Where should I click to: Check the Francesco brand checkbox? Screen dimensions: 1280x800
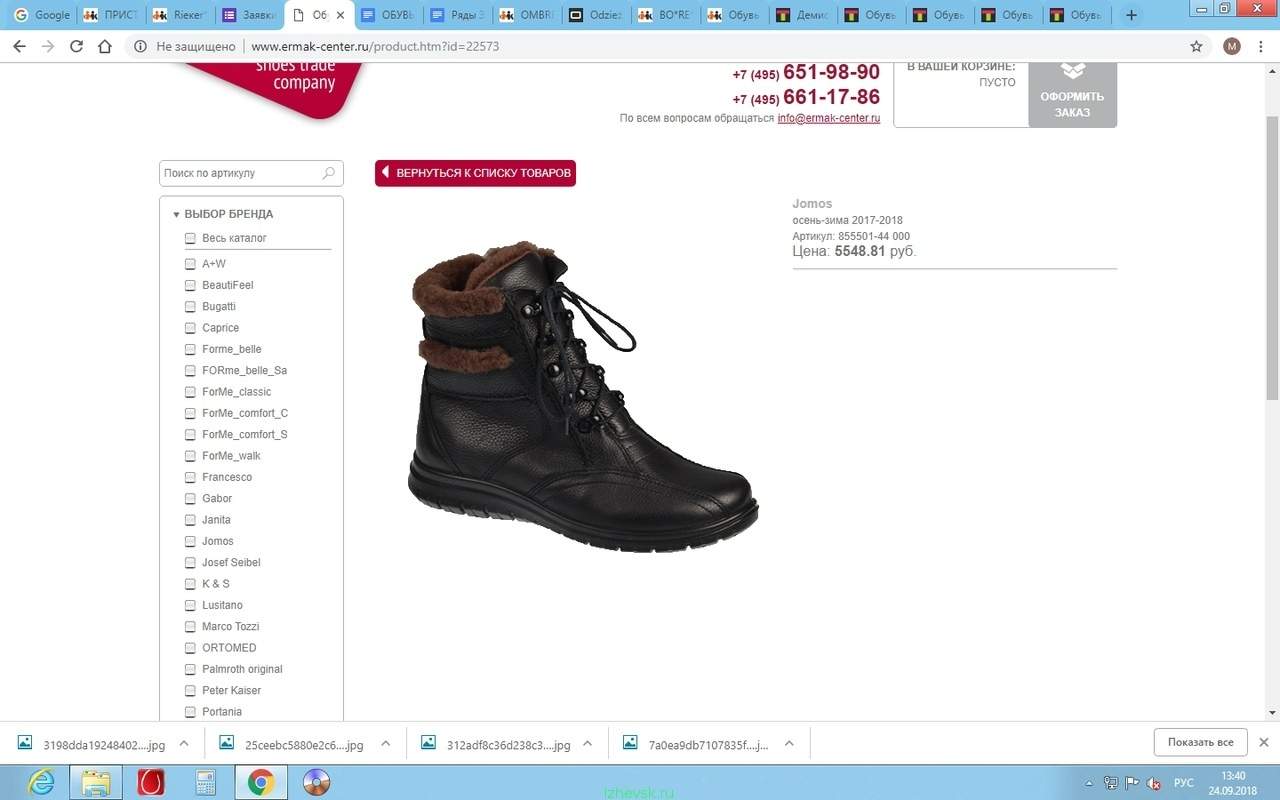click(190, 477)
